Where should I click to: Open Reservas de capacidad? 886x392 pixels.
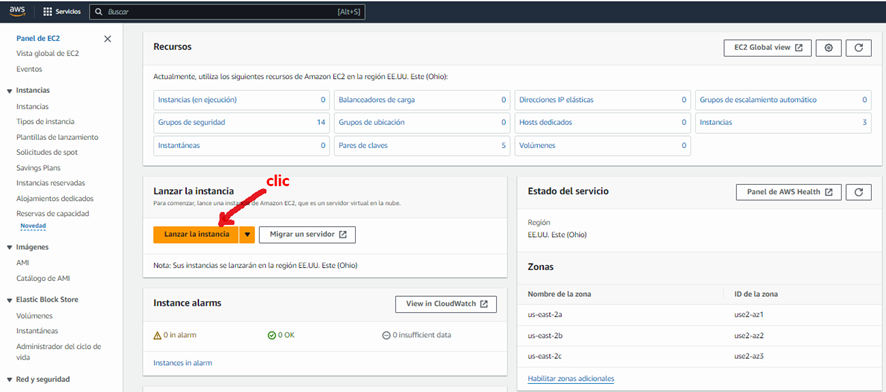tap(53, 214)
